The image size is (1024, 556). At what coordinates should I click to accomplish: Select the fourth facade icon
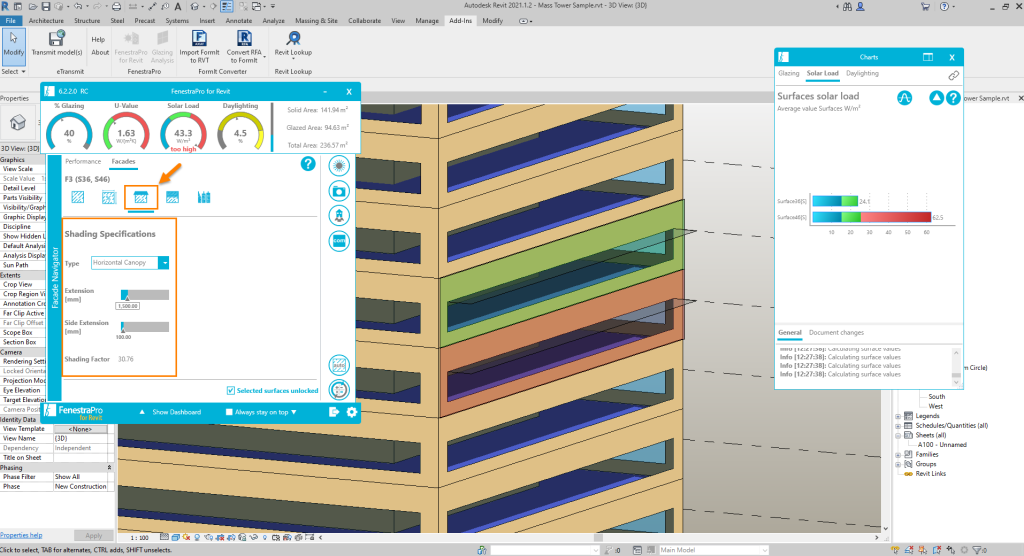pos(172,197)
